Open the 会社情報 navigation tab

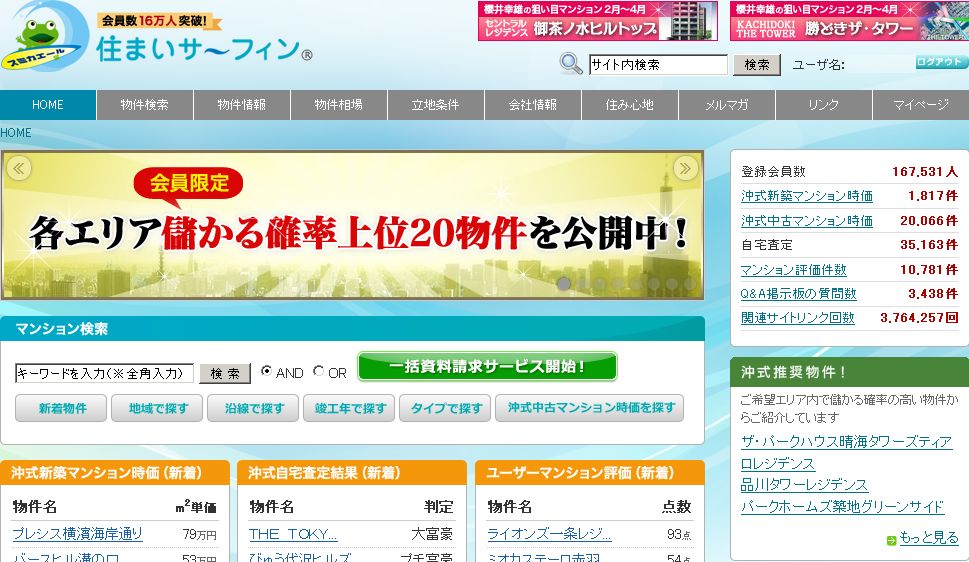tap(532, 105)
